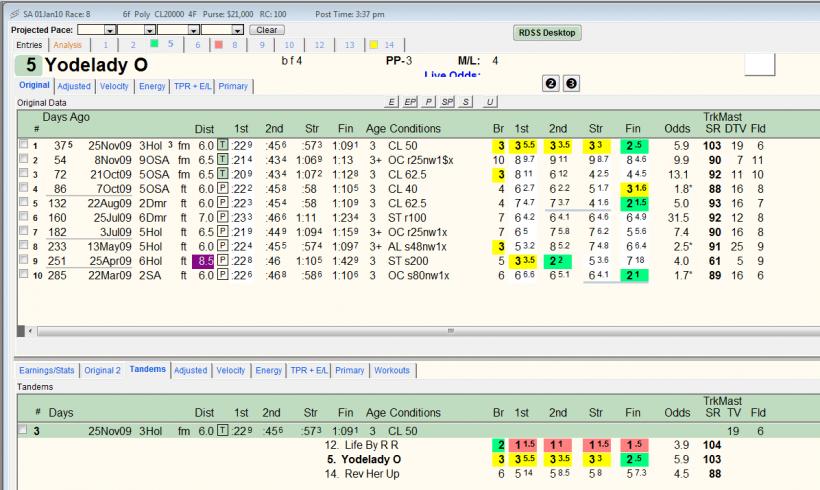Select horse tab 2

coord(133,45)
